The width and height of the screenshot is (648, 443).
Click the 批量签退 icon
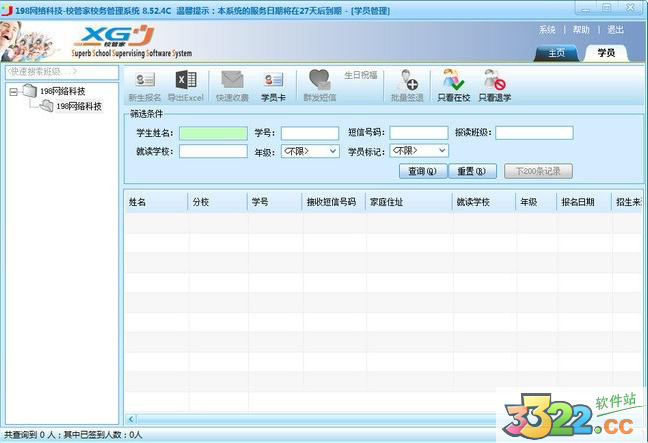point(408,81)
